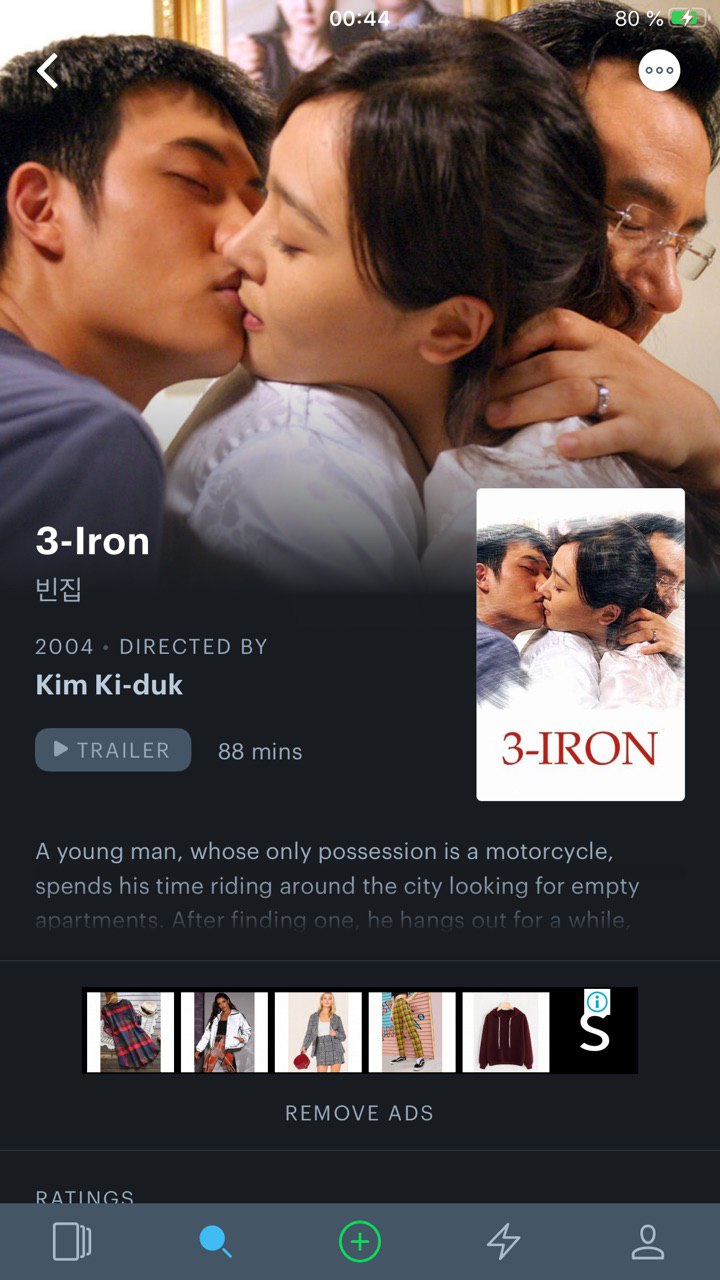Screen dimensions: 720x1280
Task: Open the Films tab in bottom bar
Action: pyautogui.click(x=72, y=1242)
